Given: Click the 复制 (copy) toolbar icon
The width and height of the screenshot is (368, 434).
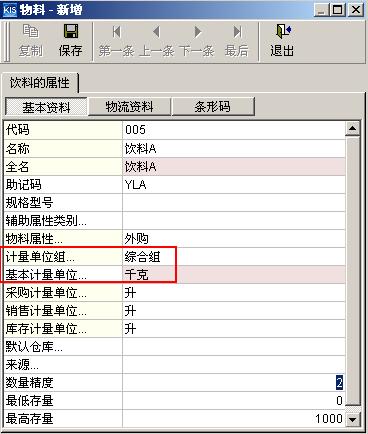Looking at the screenshot, I should tap(31, 41).
